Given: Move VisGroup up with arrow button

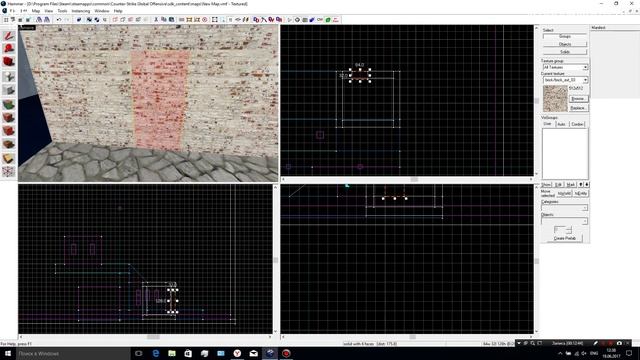Looking at the screenshot, I should pos(580,184).
